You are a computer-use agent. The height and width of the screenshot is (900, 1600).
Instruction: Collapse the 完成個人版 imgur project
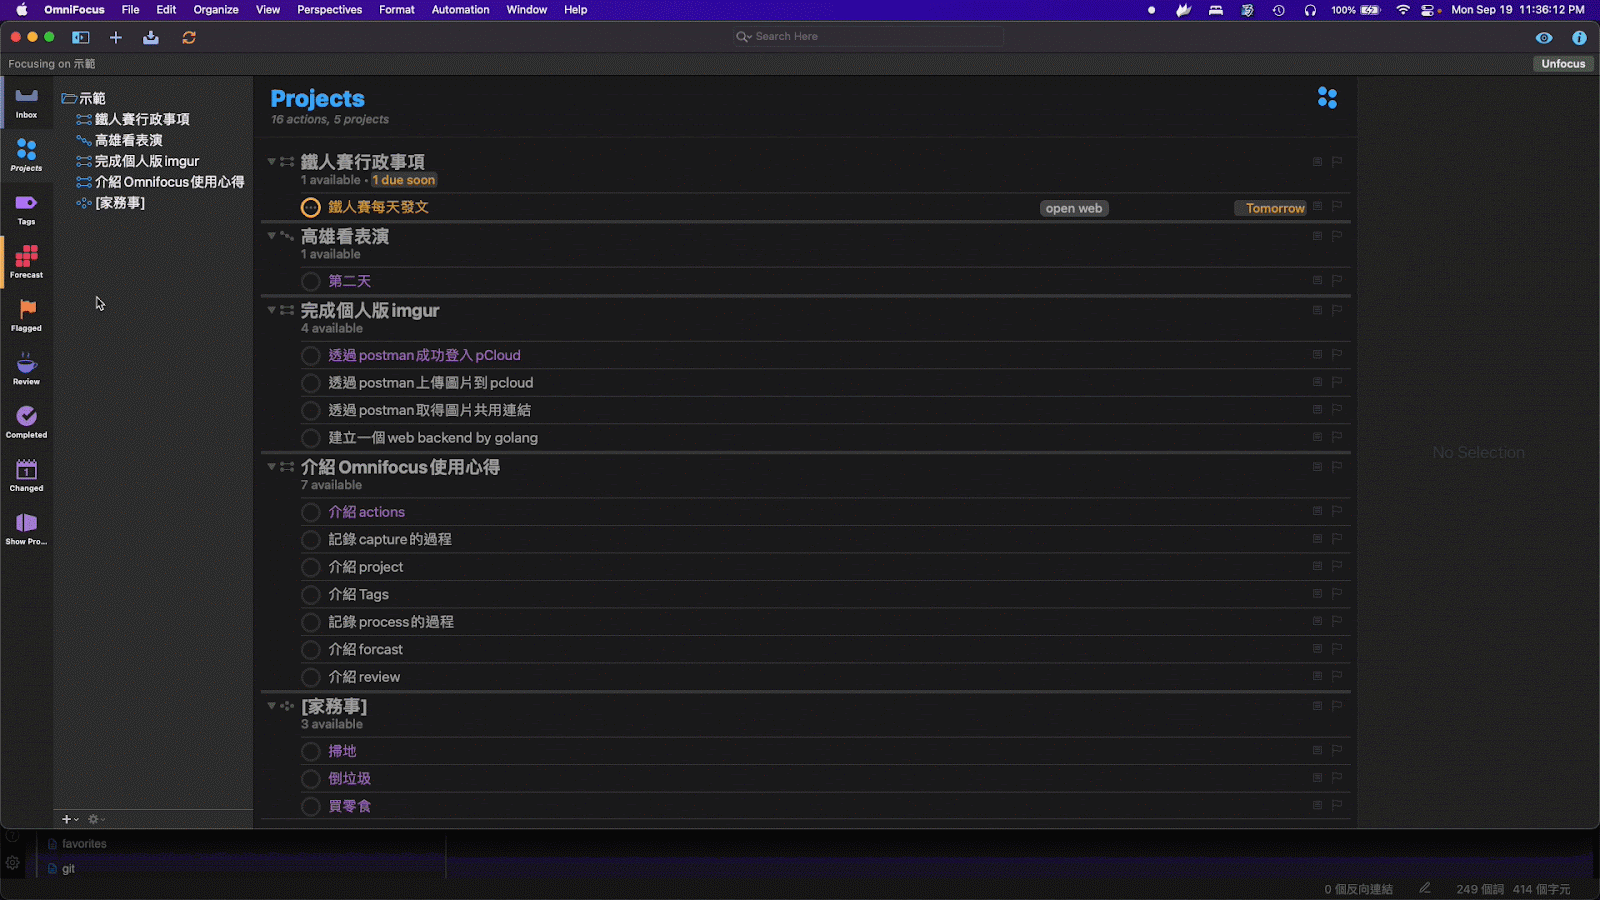coord(271,310)
